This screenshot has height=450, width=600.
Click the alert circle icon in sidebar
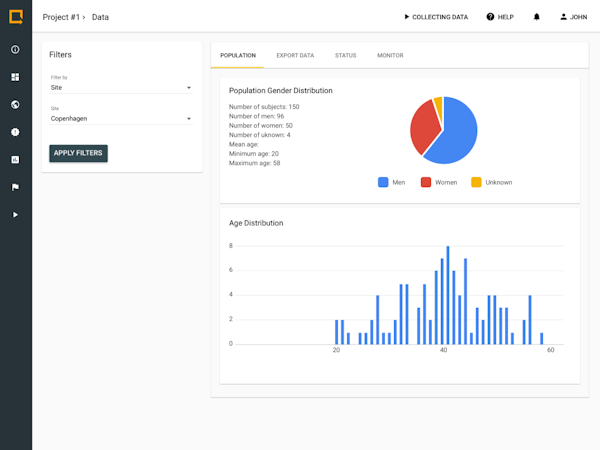pyautogui.click(x=15, y=132)
